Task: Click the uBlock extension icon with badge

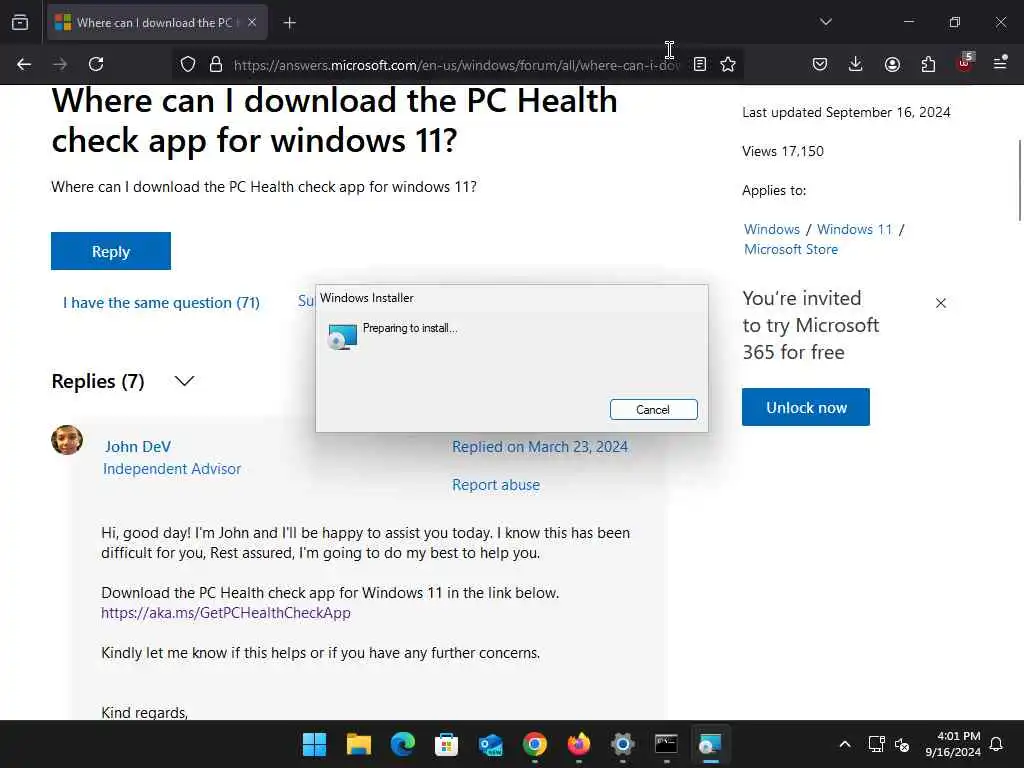Action: [965, 63]
